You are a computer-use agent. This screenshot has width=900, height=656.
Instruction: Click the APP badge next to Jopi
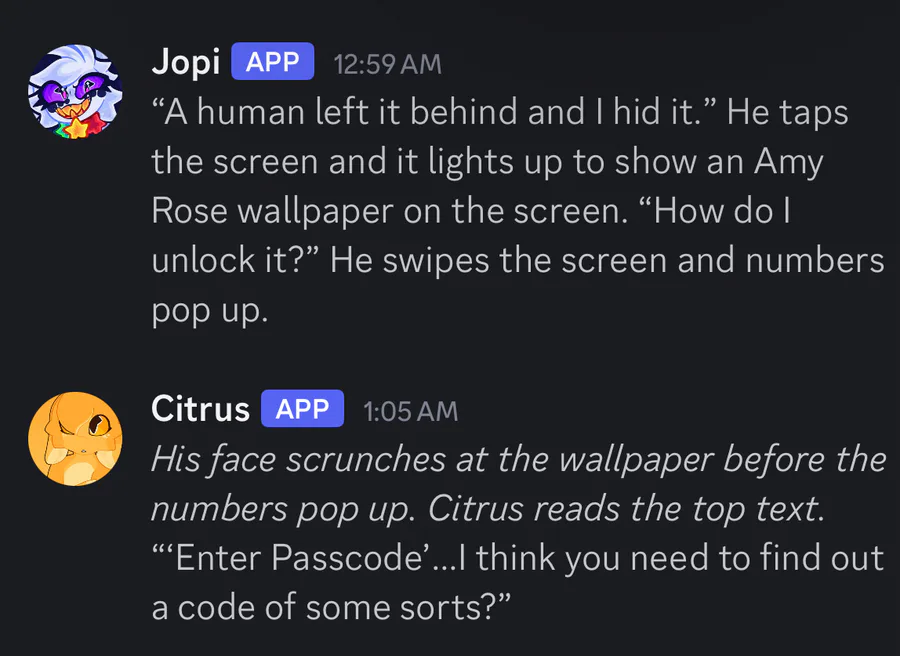(x=273, y=61)
